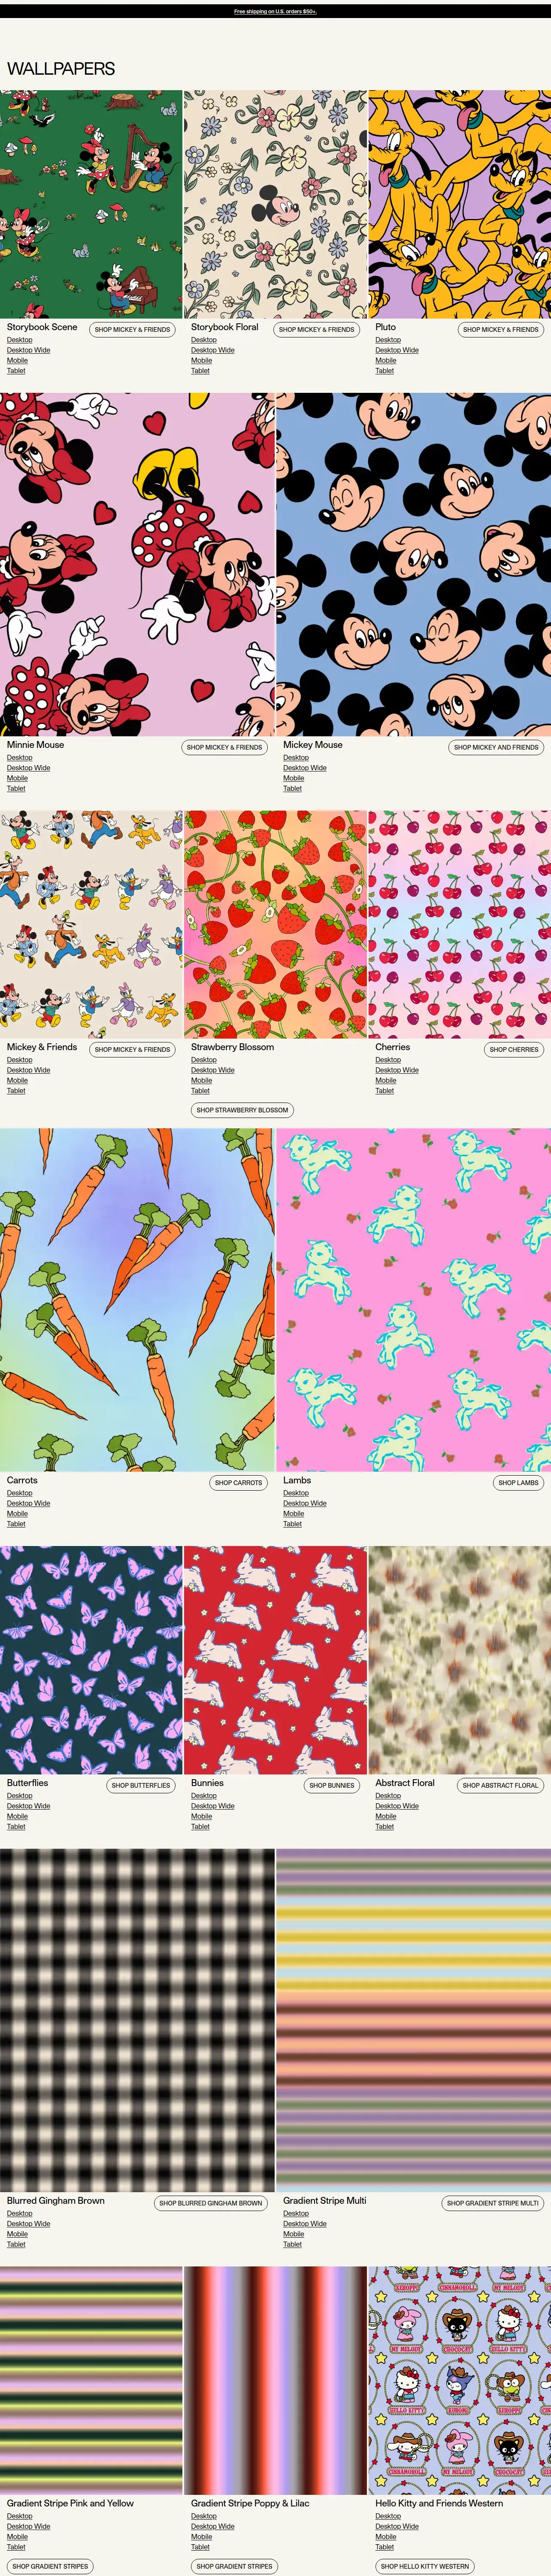Screen dimensions: 551x2576
Task: Download Bunnies Tablet wallpaper
Action: tap(200, 1826)
